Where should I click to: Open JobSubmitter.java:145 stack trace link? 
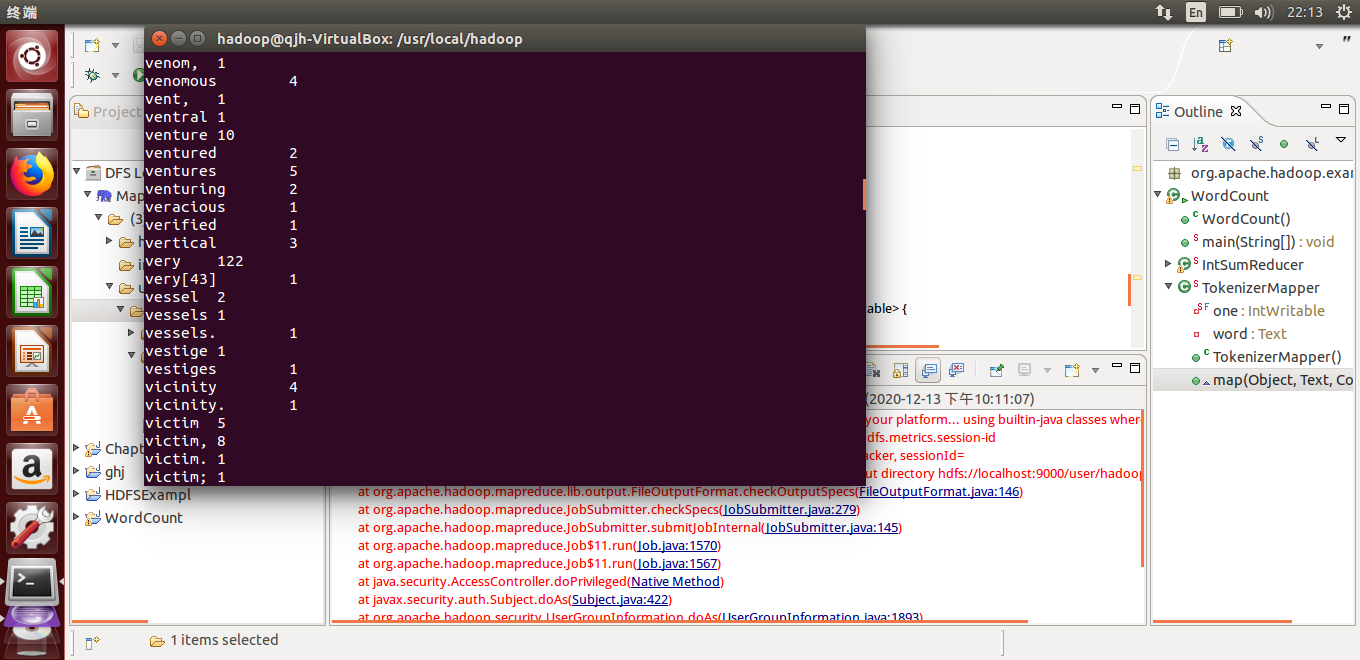point(832,527)
